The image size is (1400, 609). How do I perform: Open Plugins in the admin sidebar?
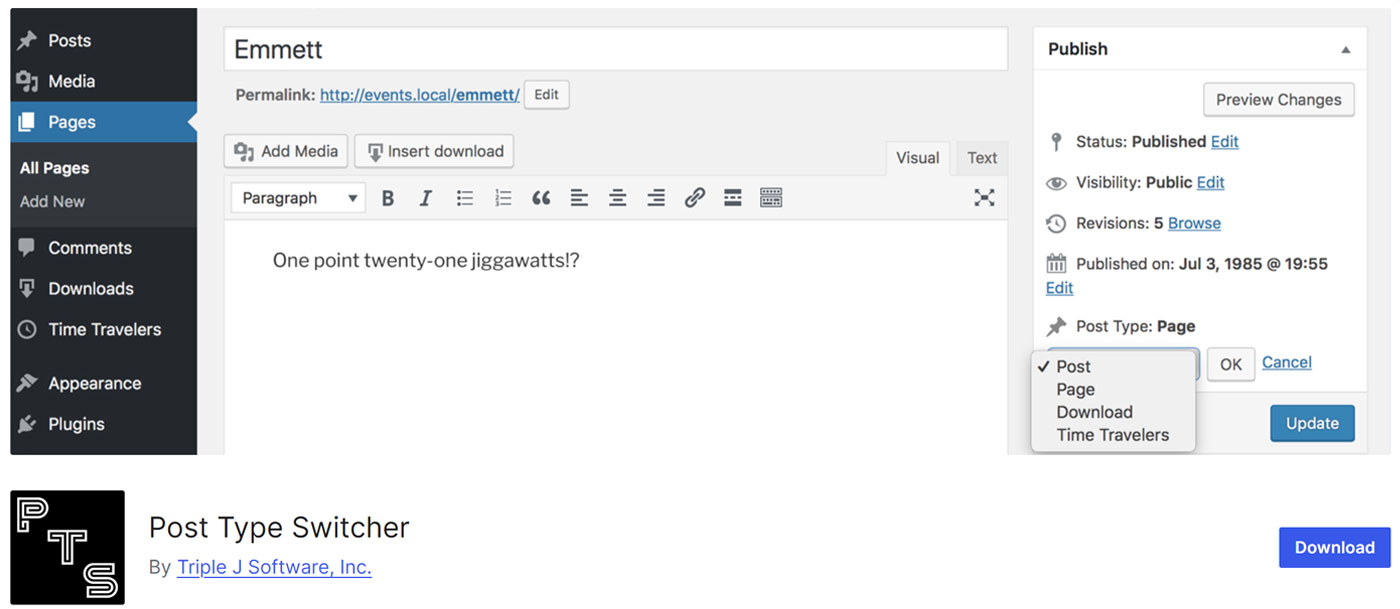76,424
